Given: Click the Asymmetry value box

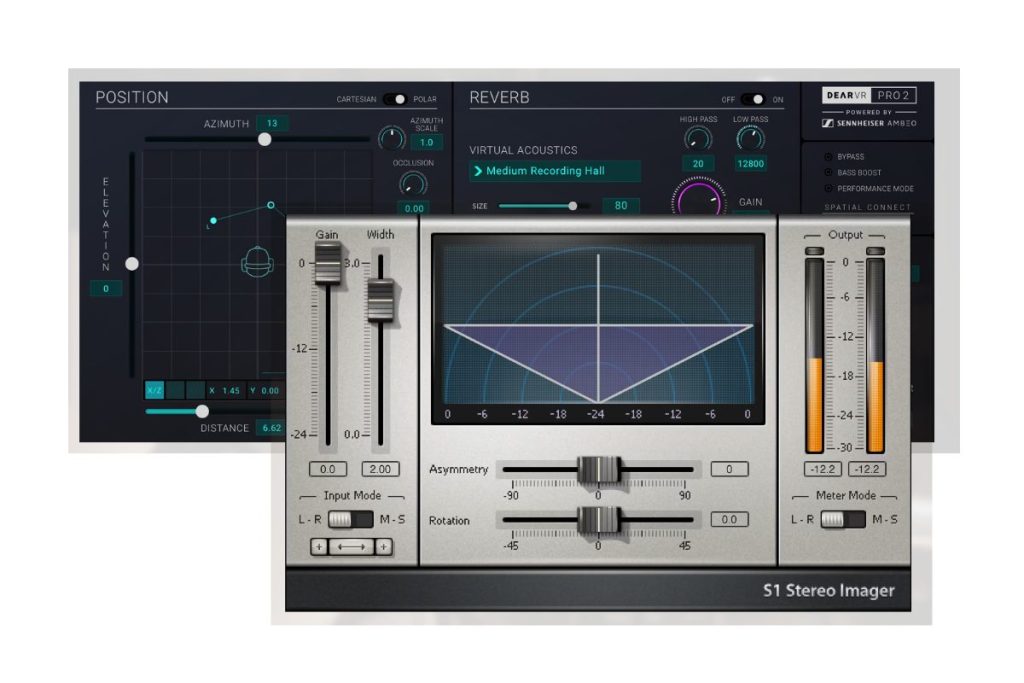Looking at the screenshot, I should pyautogui.click(x=729, y=469).
